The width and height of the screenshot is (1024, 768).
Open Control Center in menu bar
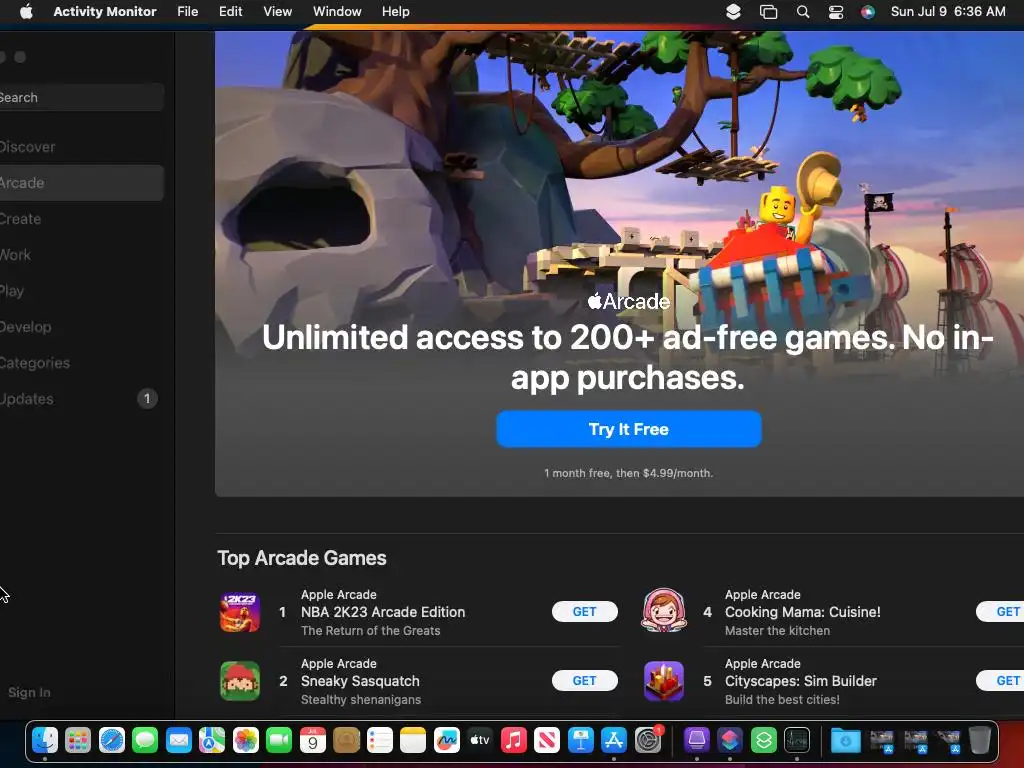836,11
